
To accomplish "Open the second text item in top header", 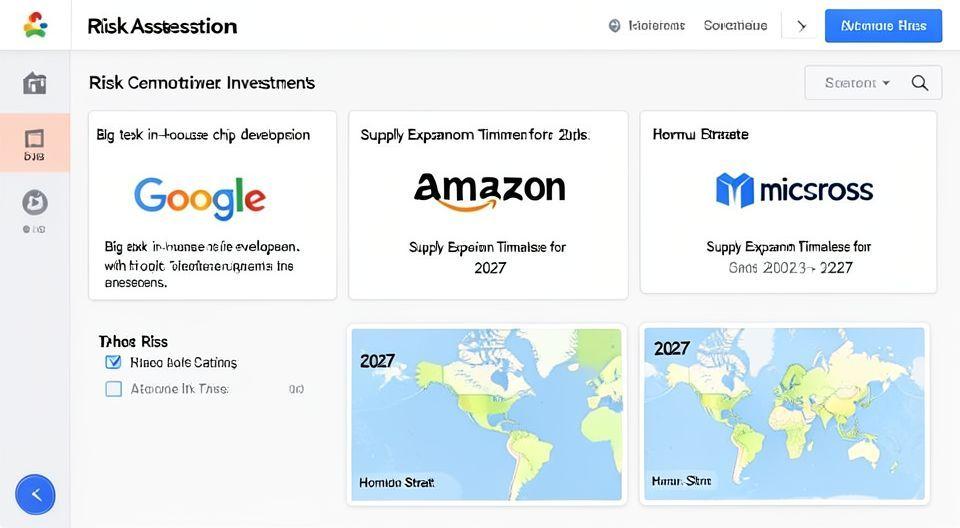I will pyautogui.click(x=735, y=26).
